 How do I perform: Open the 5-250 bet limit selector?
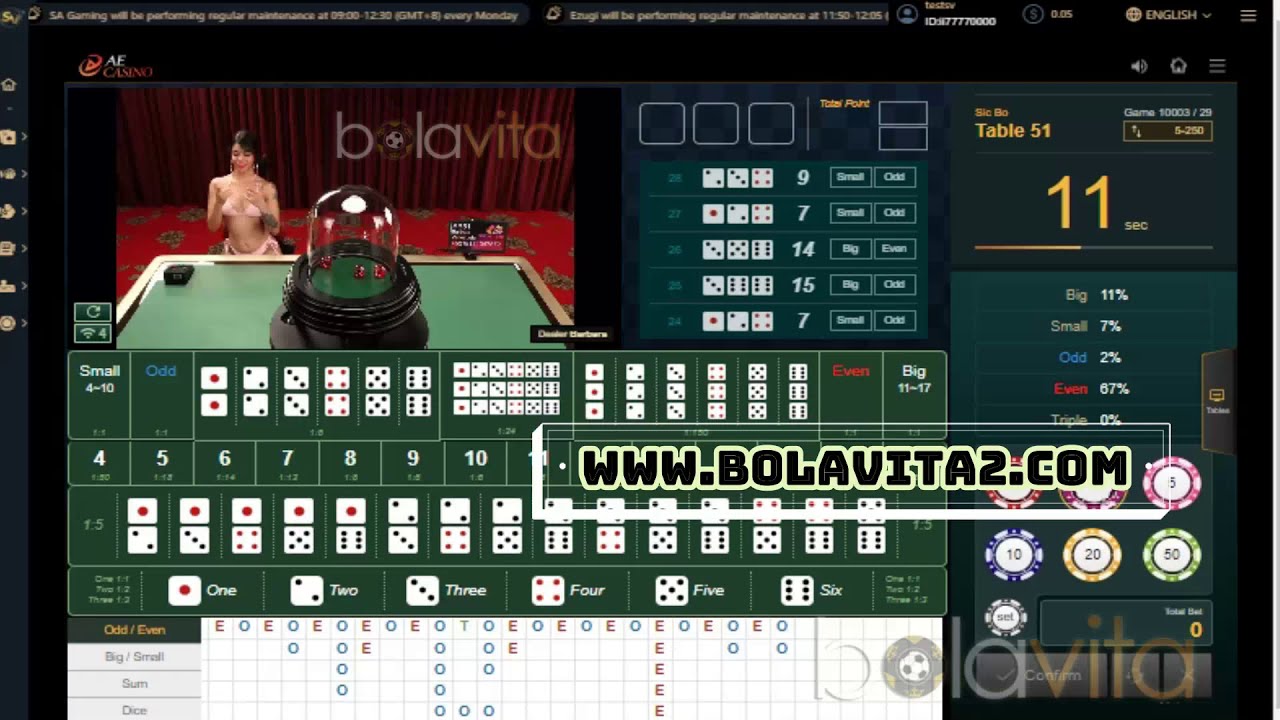[1168, 131]
